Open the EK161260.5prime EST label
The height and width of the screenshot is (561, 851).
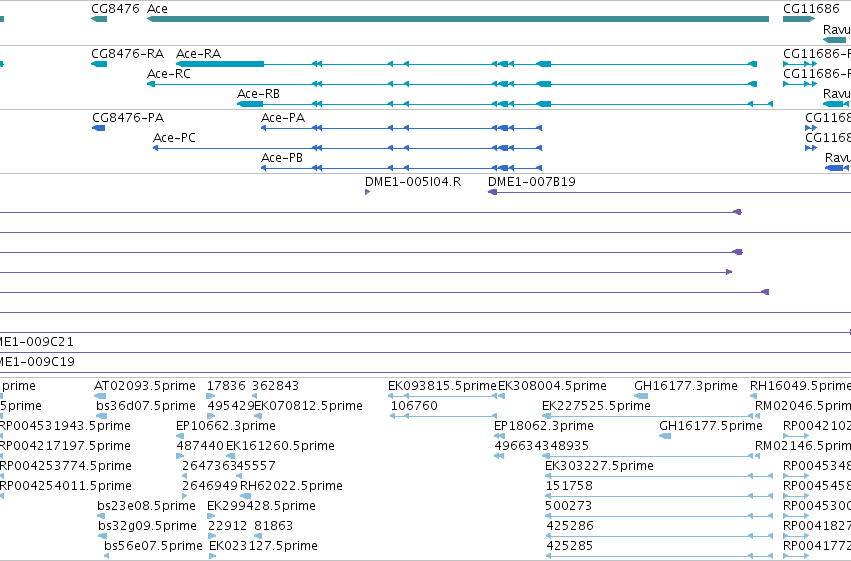pyautogui.click(x=280, y=446)
